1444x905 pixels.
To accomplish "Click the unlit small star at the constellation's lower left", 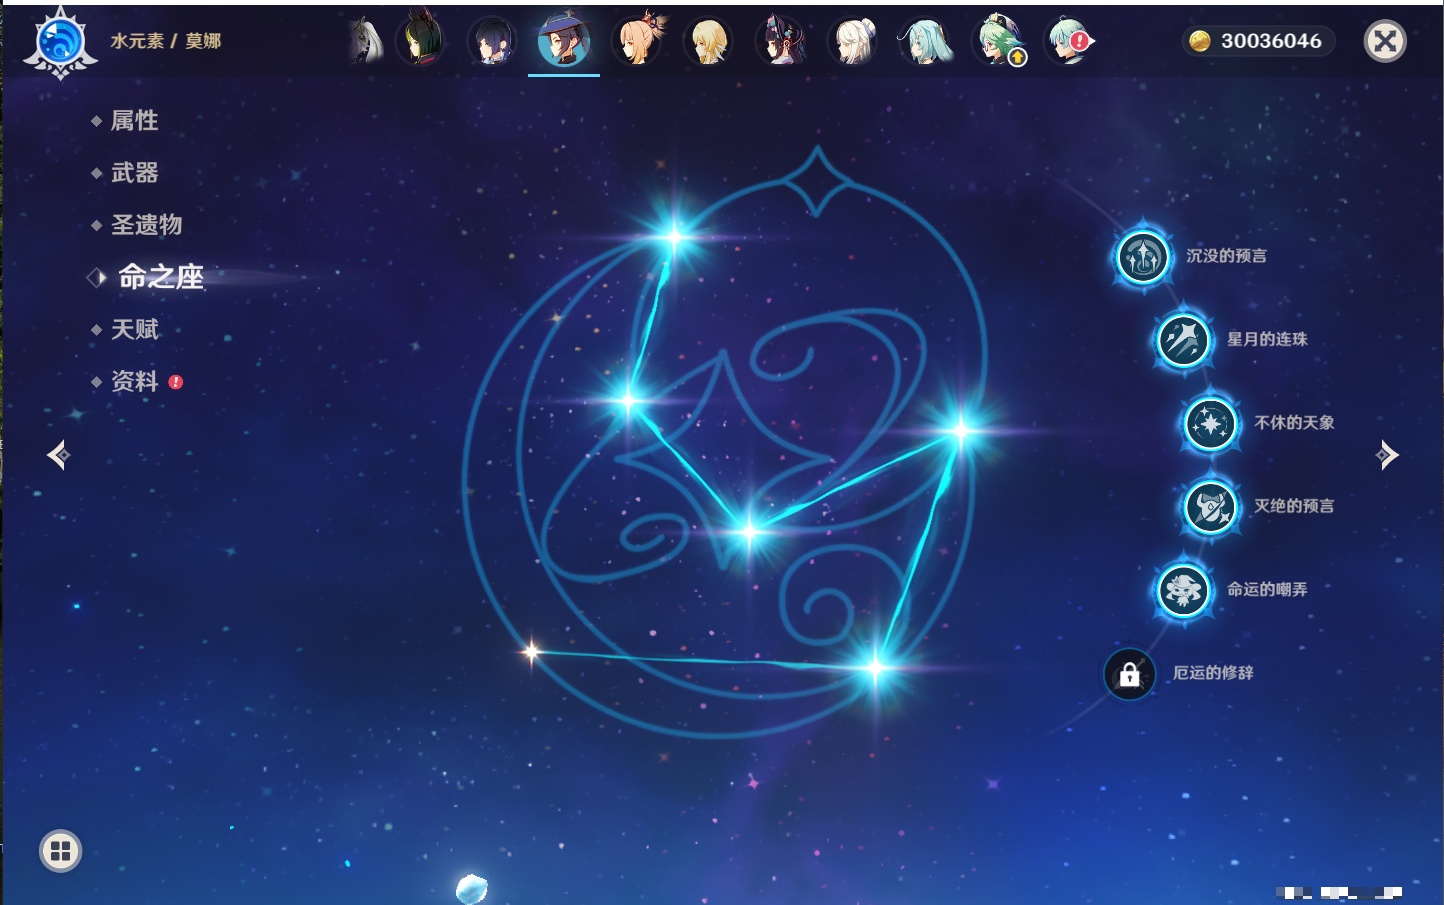I will coord(532,653).
